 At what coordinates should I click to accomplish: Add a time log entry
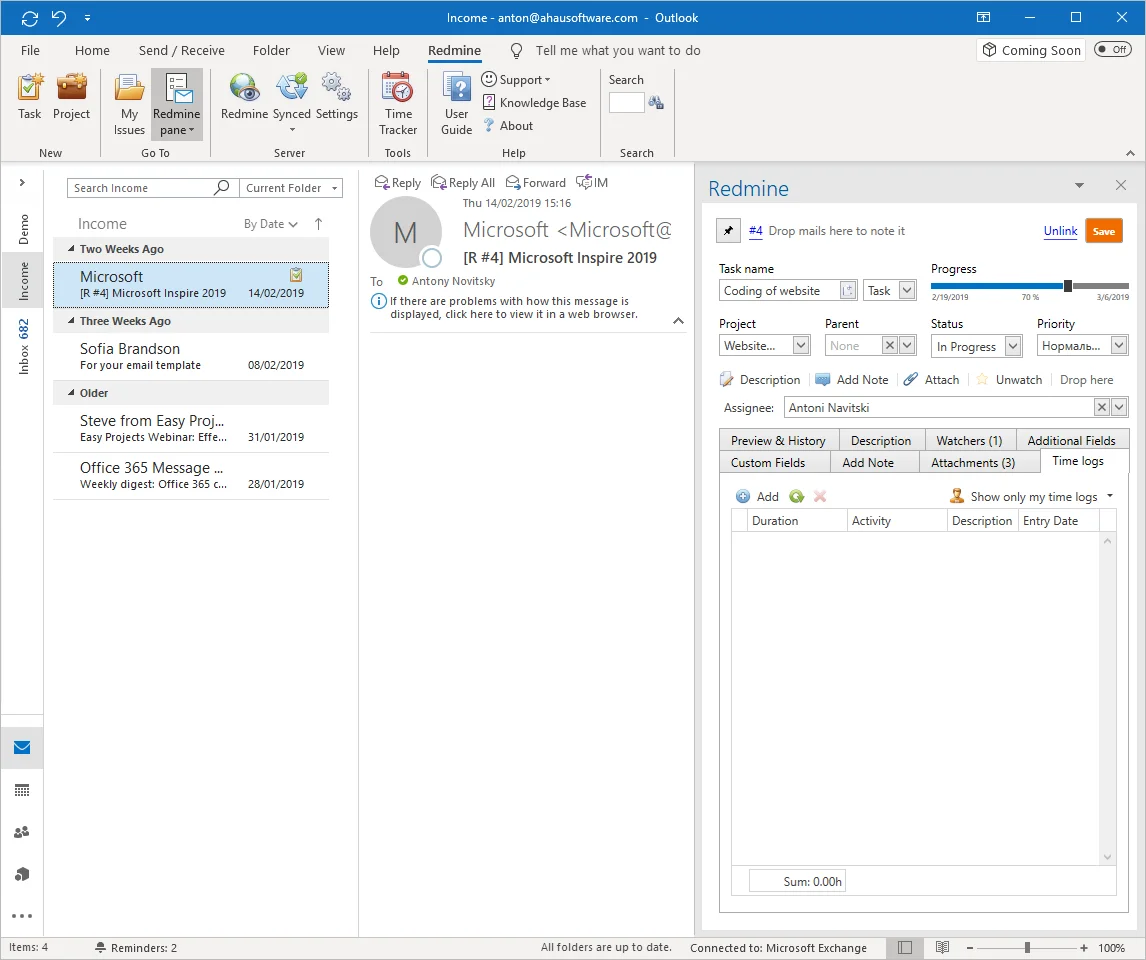point(757,497)
